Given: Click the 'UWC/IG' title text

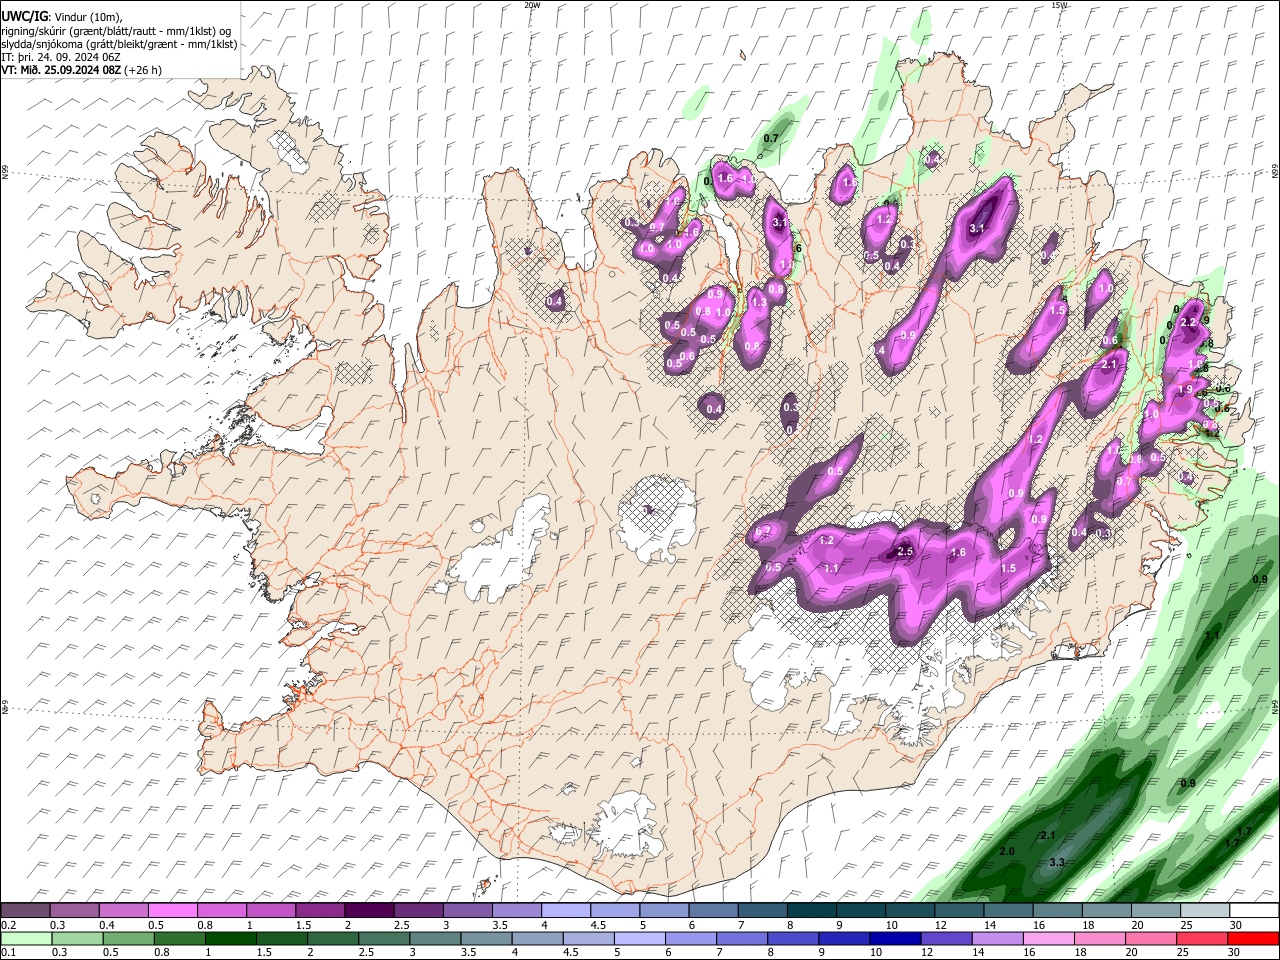Looking at the screenshot, I should 24,15.
